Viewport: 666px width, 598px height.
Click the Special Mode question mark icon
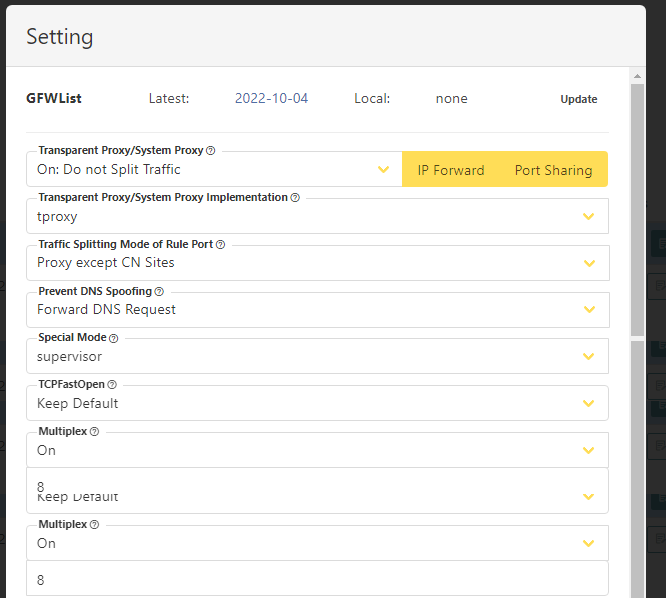[x=113, y=338]
